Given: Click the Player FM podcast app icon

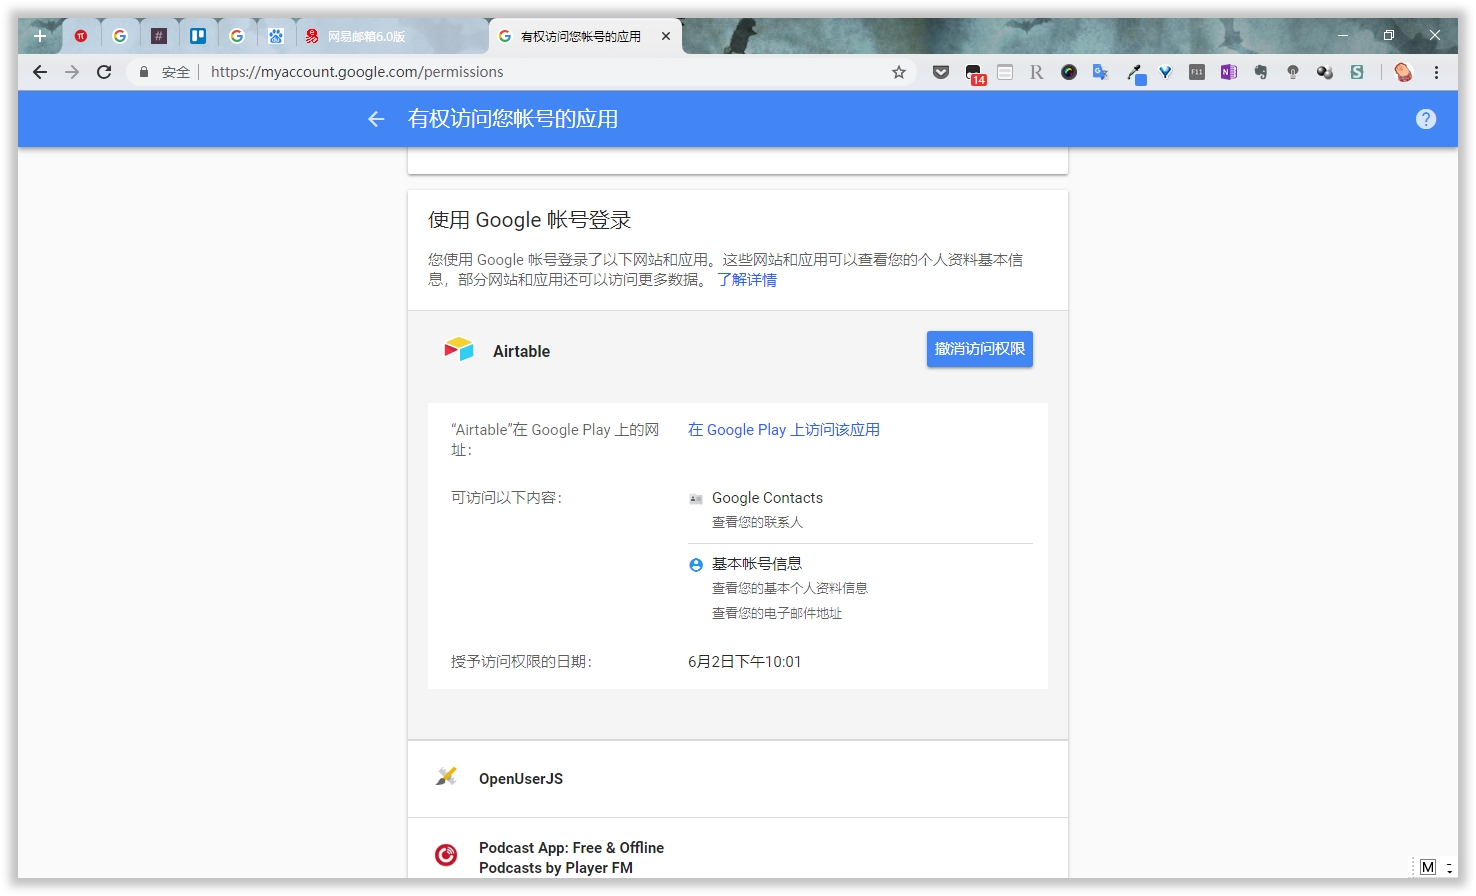Looking at the screenshot, I should click(446, 855).
